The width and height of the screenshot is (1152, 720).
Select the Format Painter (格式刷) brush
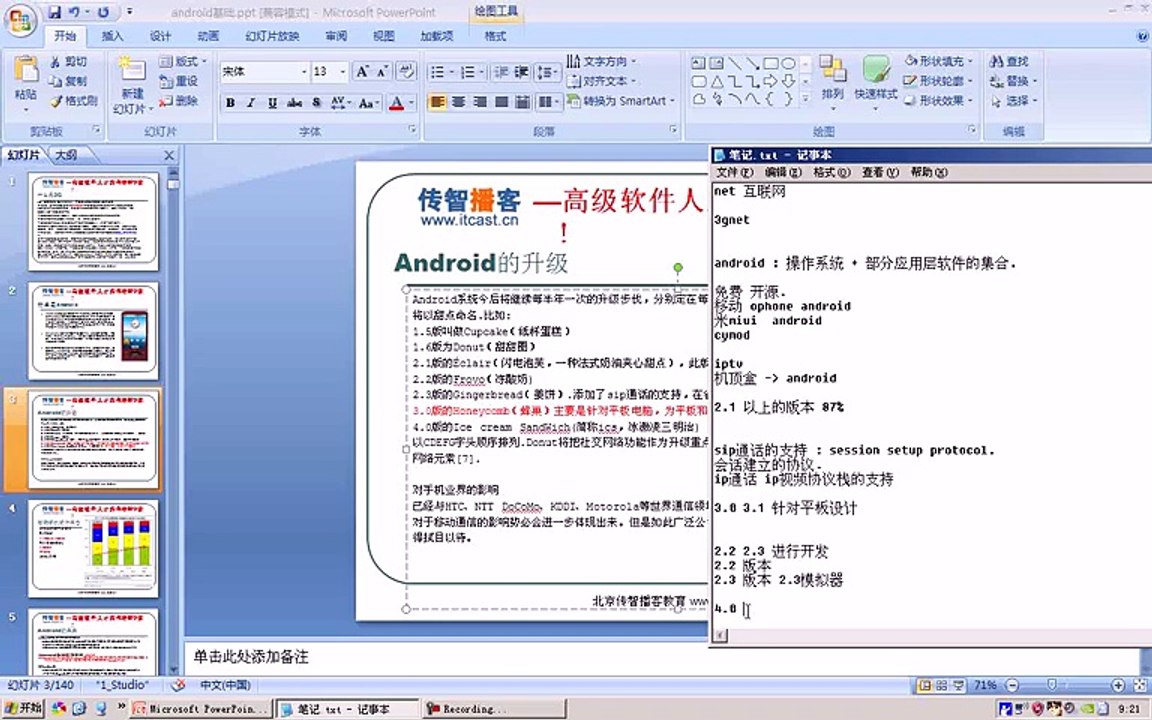pos(73,101)
